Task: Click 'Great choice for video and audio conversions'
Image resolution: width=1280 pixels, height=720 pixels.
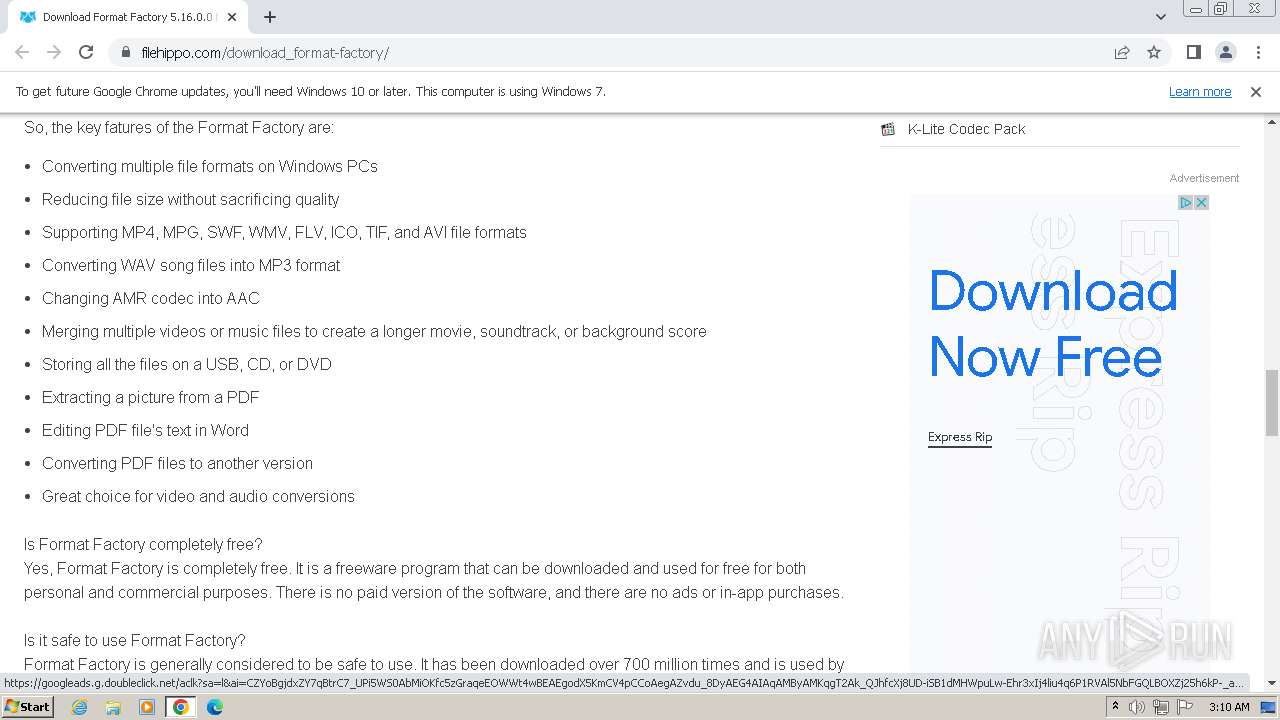Action: 198,496
